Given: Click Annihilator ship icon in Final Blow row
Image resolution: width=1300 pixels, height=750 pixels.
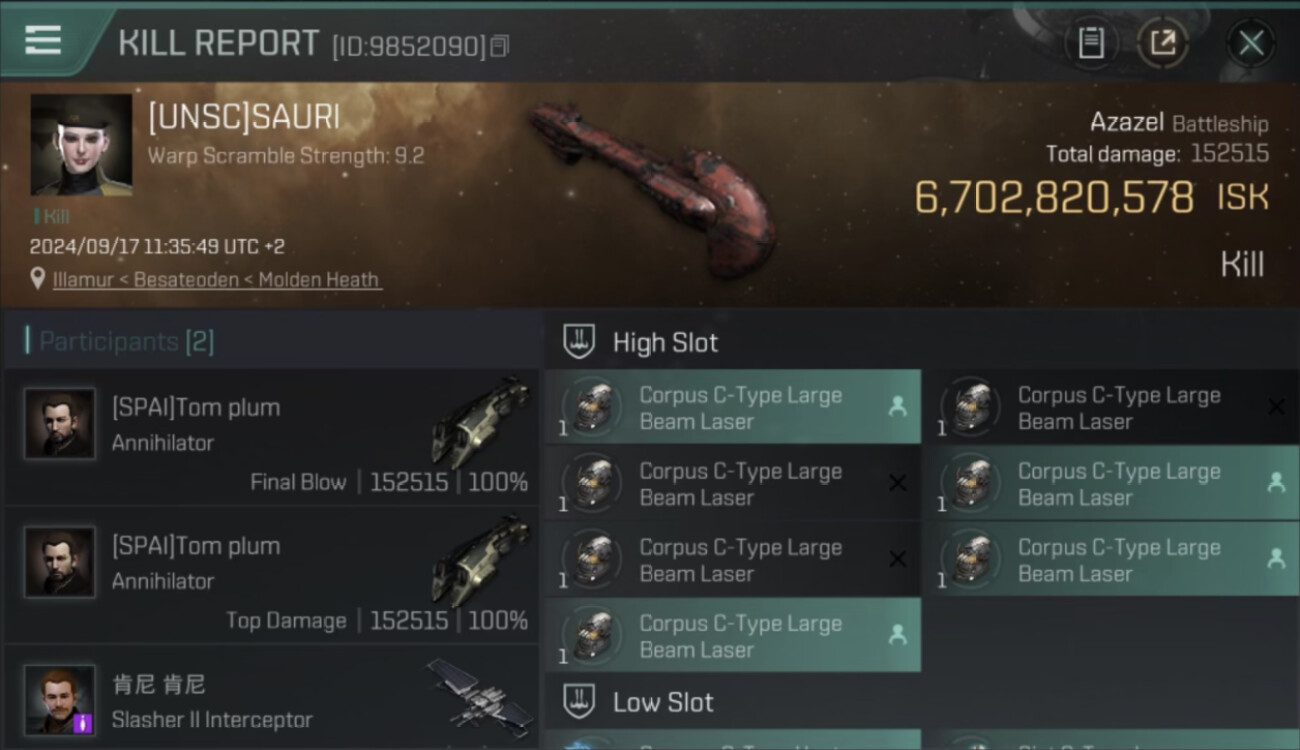Looking at the screenshot, I should (480, 422).
